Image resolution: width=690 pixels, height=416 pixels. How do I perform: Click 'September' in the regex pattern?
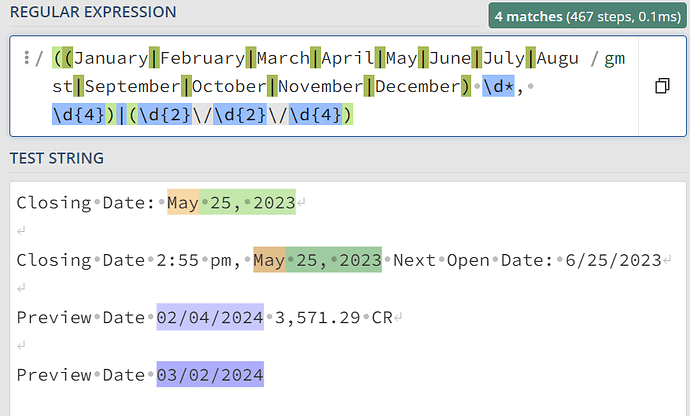tap(132, 86)
